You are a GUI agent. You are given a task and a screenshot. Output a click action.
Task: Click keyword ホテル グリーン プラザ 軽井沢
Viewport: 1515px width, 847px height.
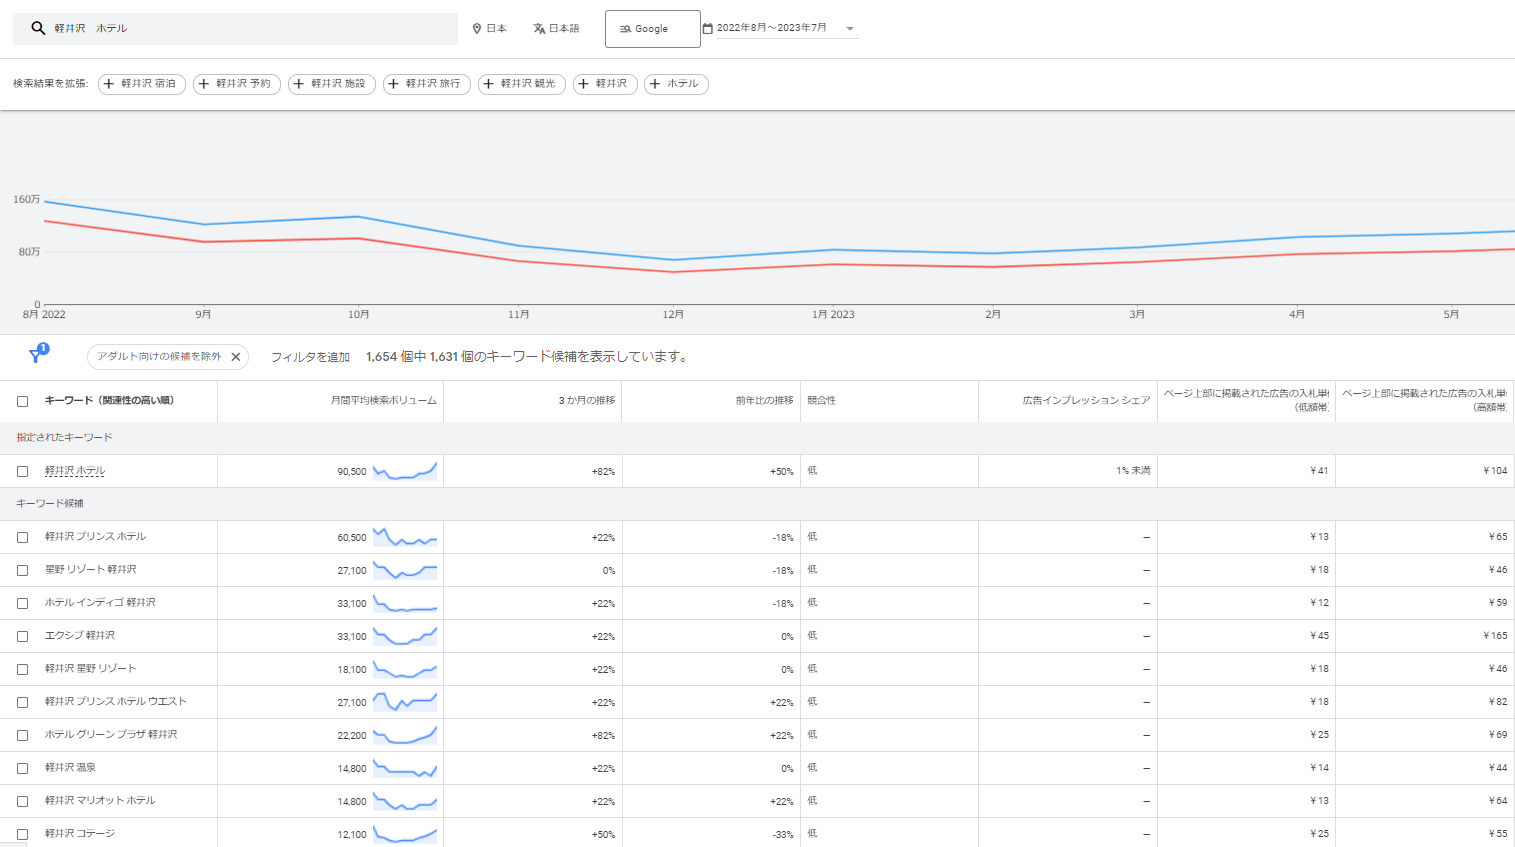coord(111,735)
